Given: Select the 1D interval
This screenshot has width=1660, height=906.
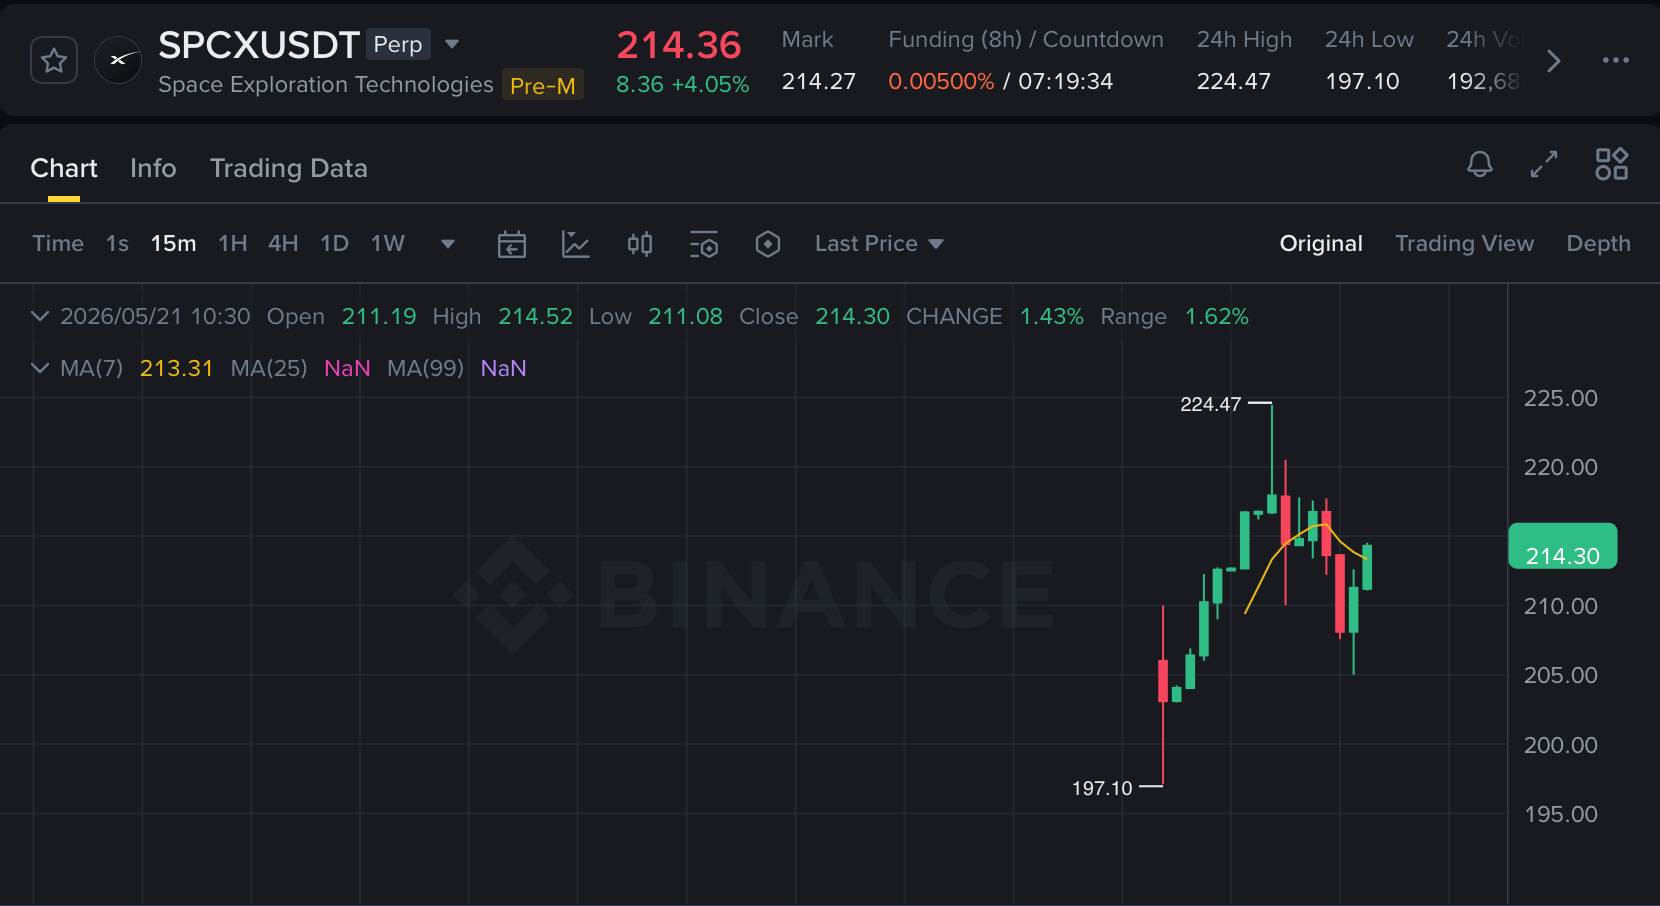Looking at the screenshot, I should 334,243.
